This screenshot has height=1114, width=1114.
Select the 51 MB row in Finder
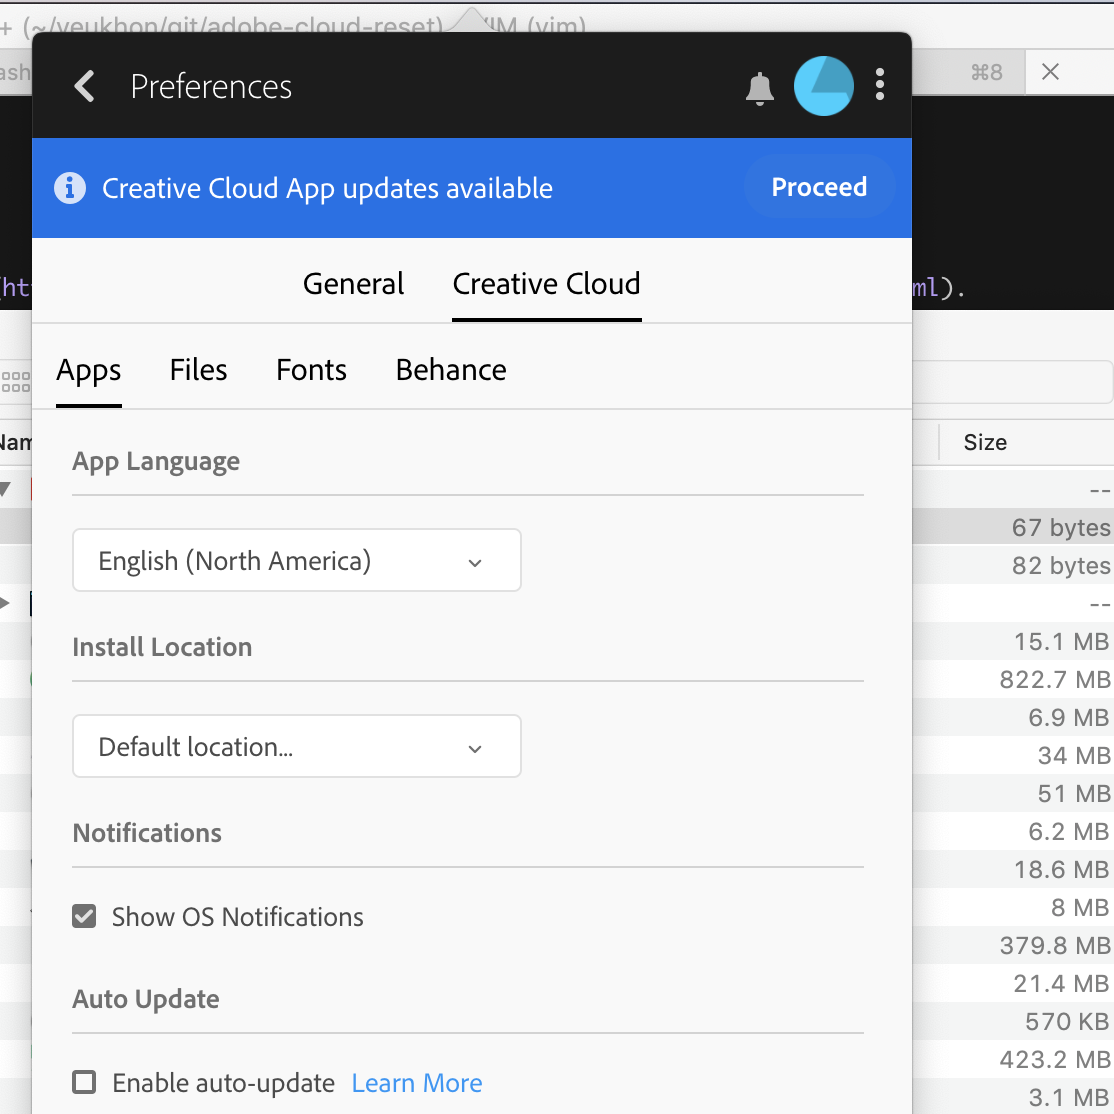click(1013, 793)
